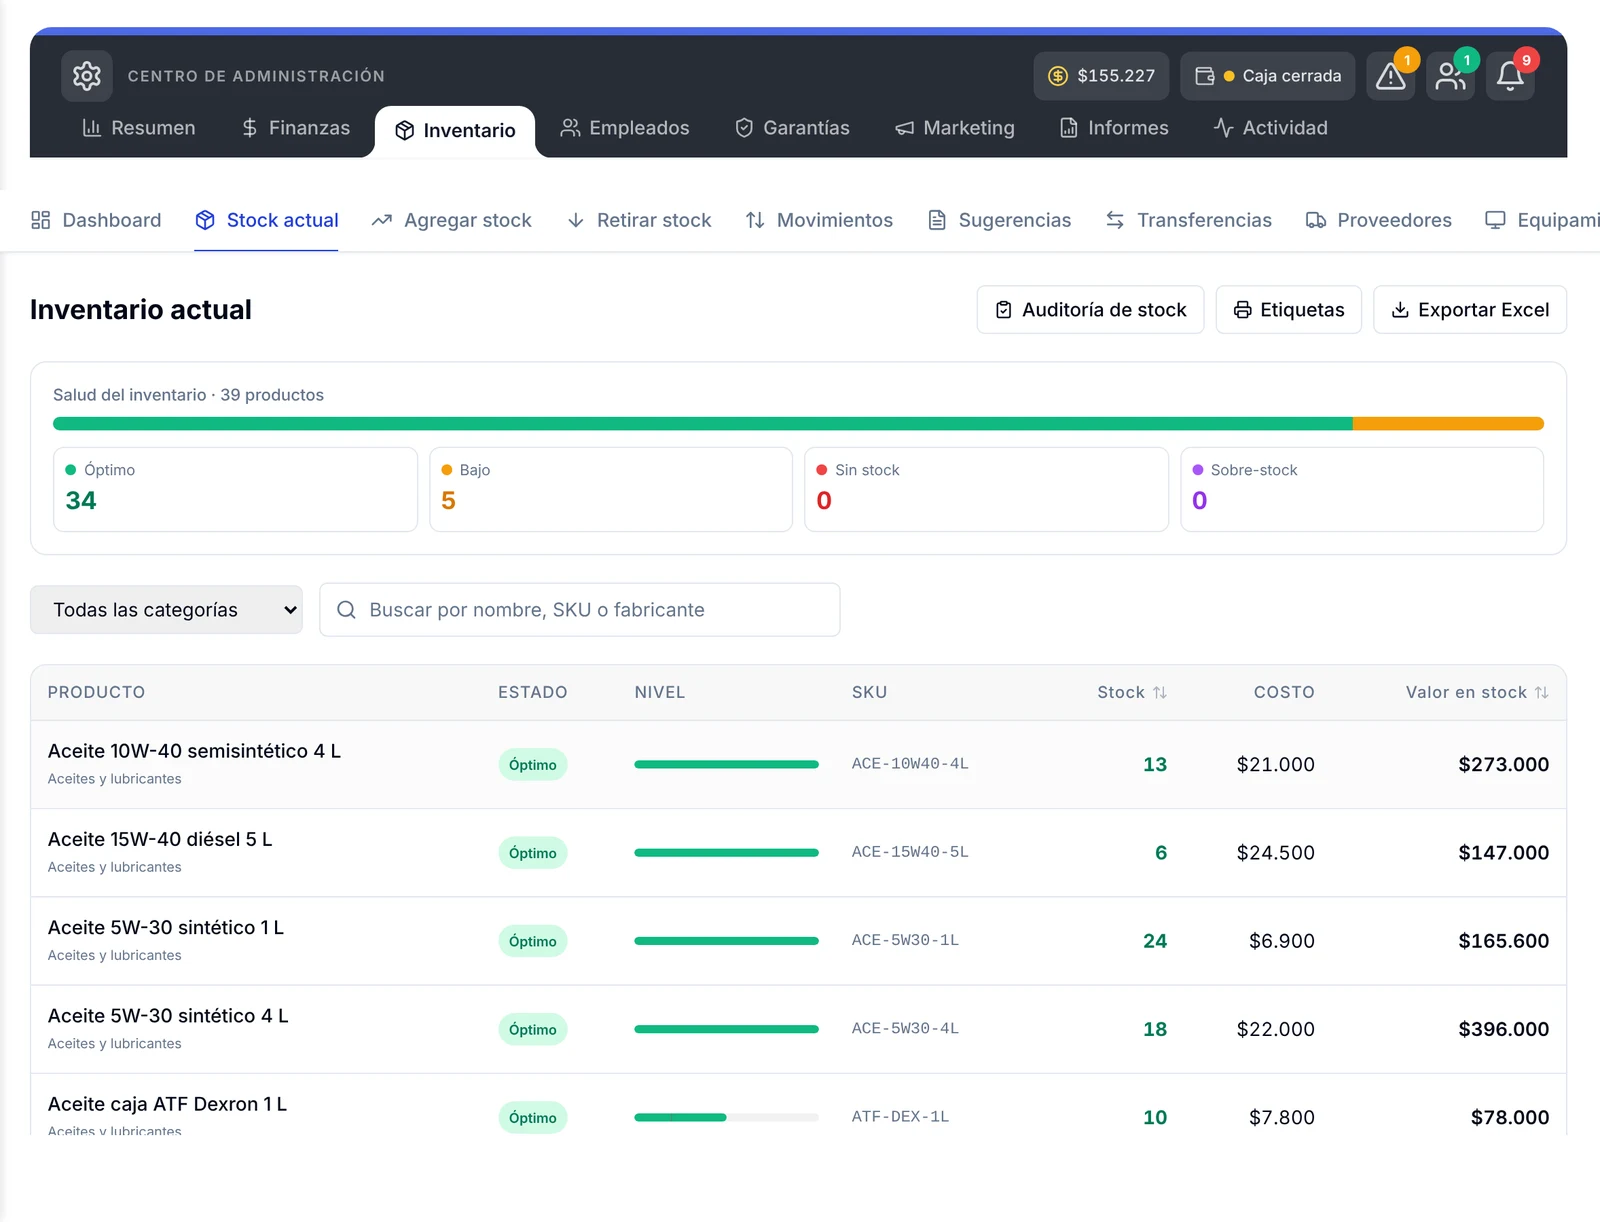Click the warning triangle alerts icon
Image resolution: width=1600 pixels, height=1222 pixels.
(x=1390, y=76)
